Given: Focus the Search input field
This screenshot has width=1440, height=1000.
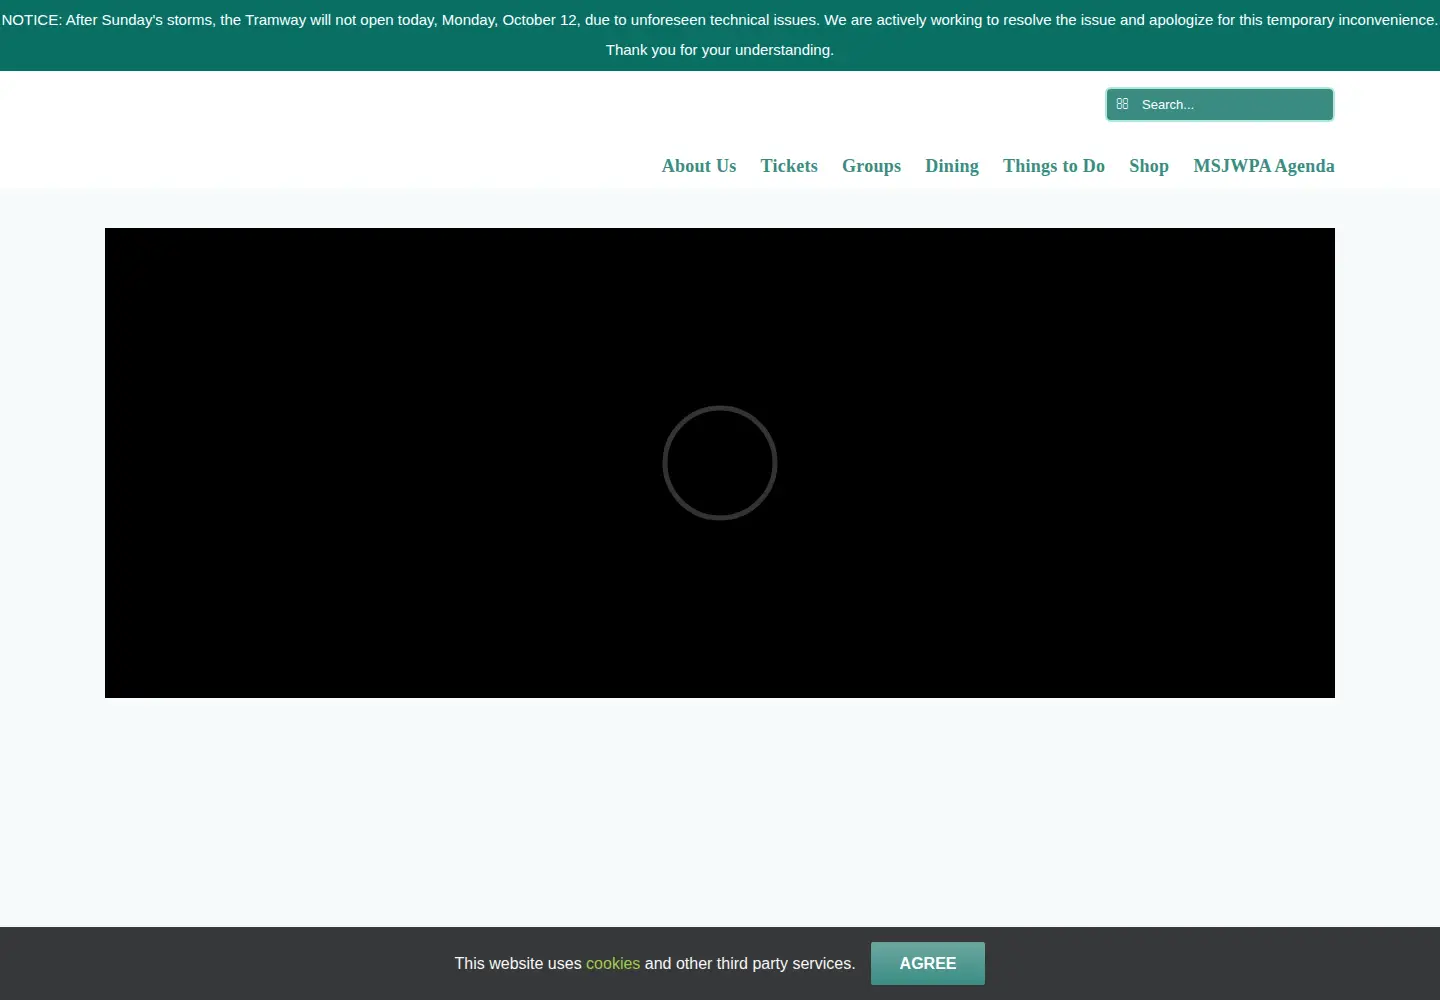Looking at the screenshot, I should [x=1219, y=104].
